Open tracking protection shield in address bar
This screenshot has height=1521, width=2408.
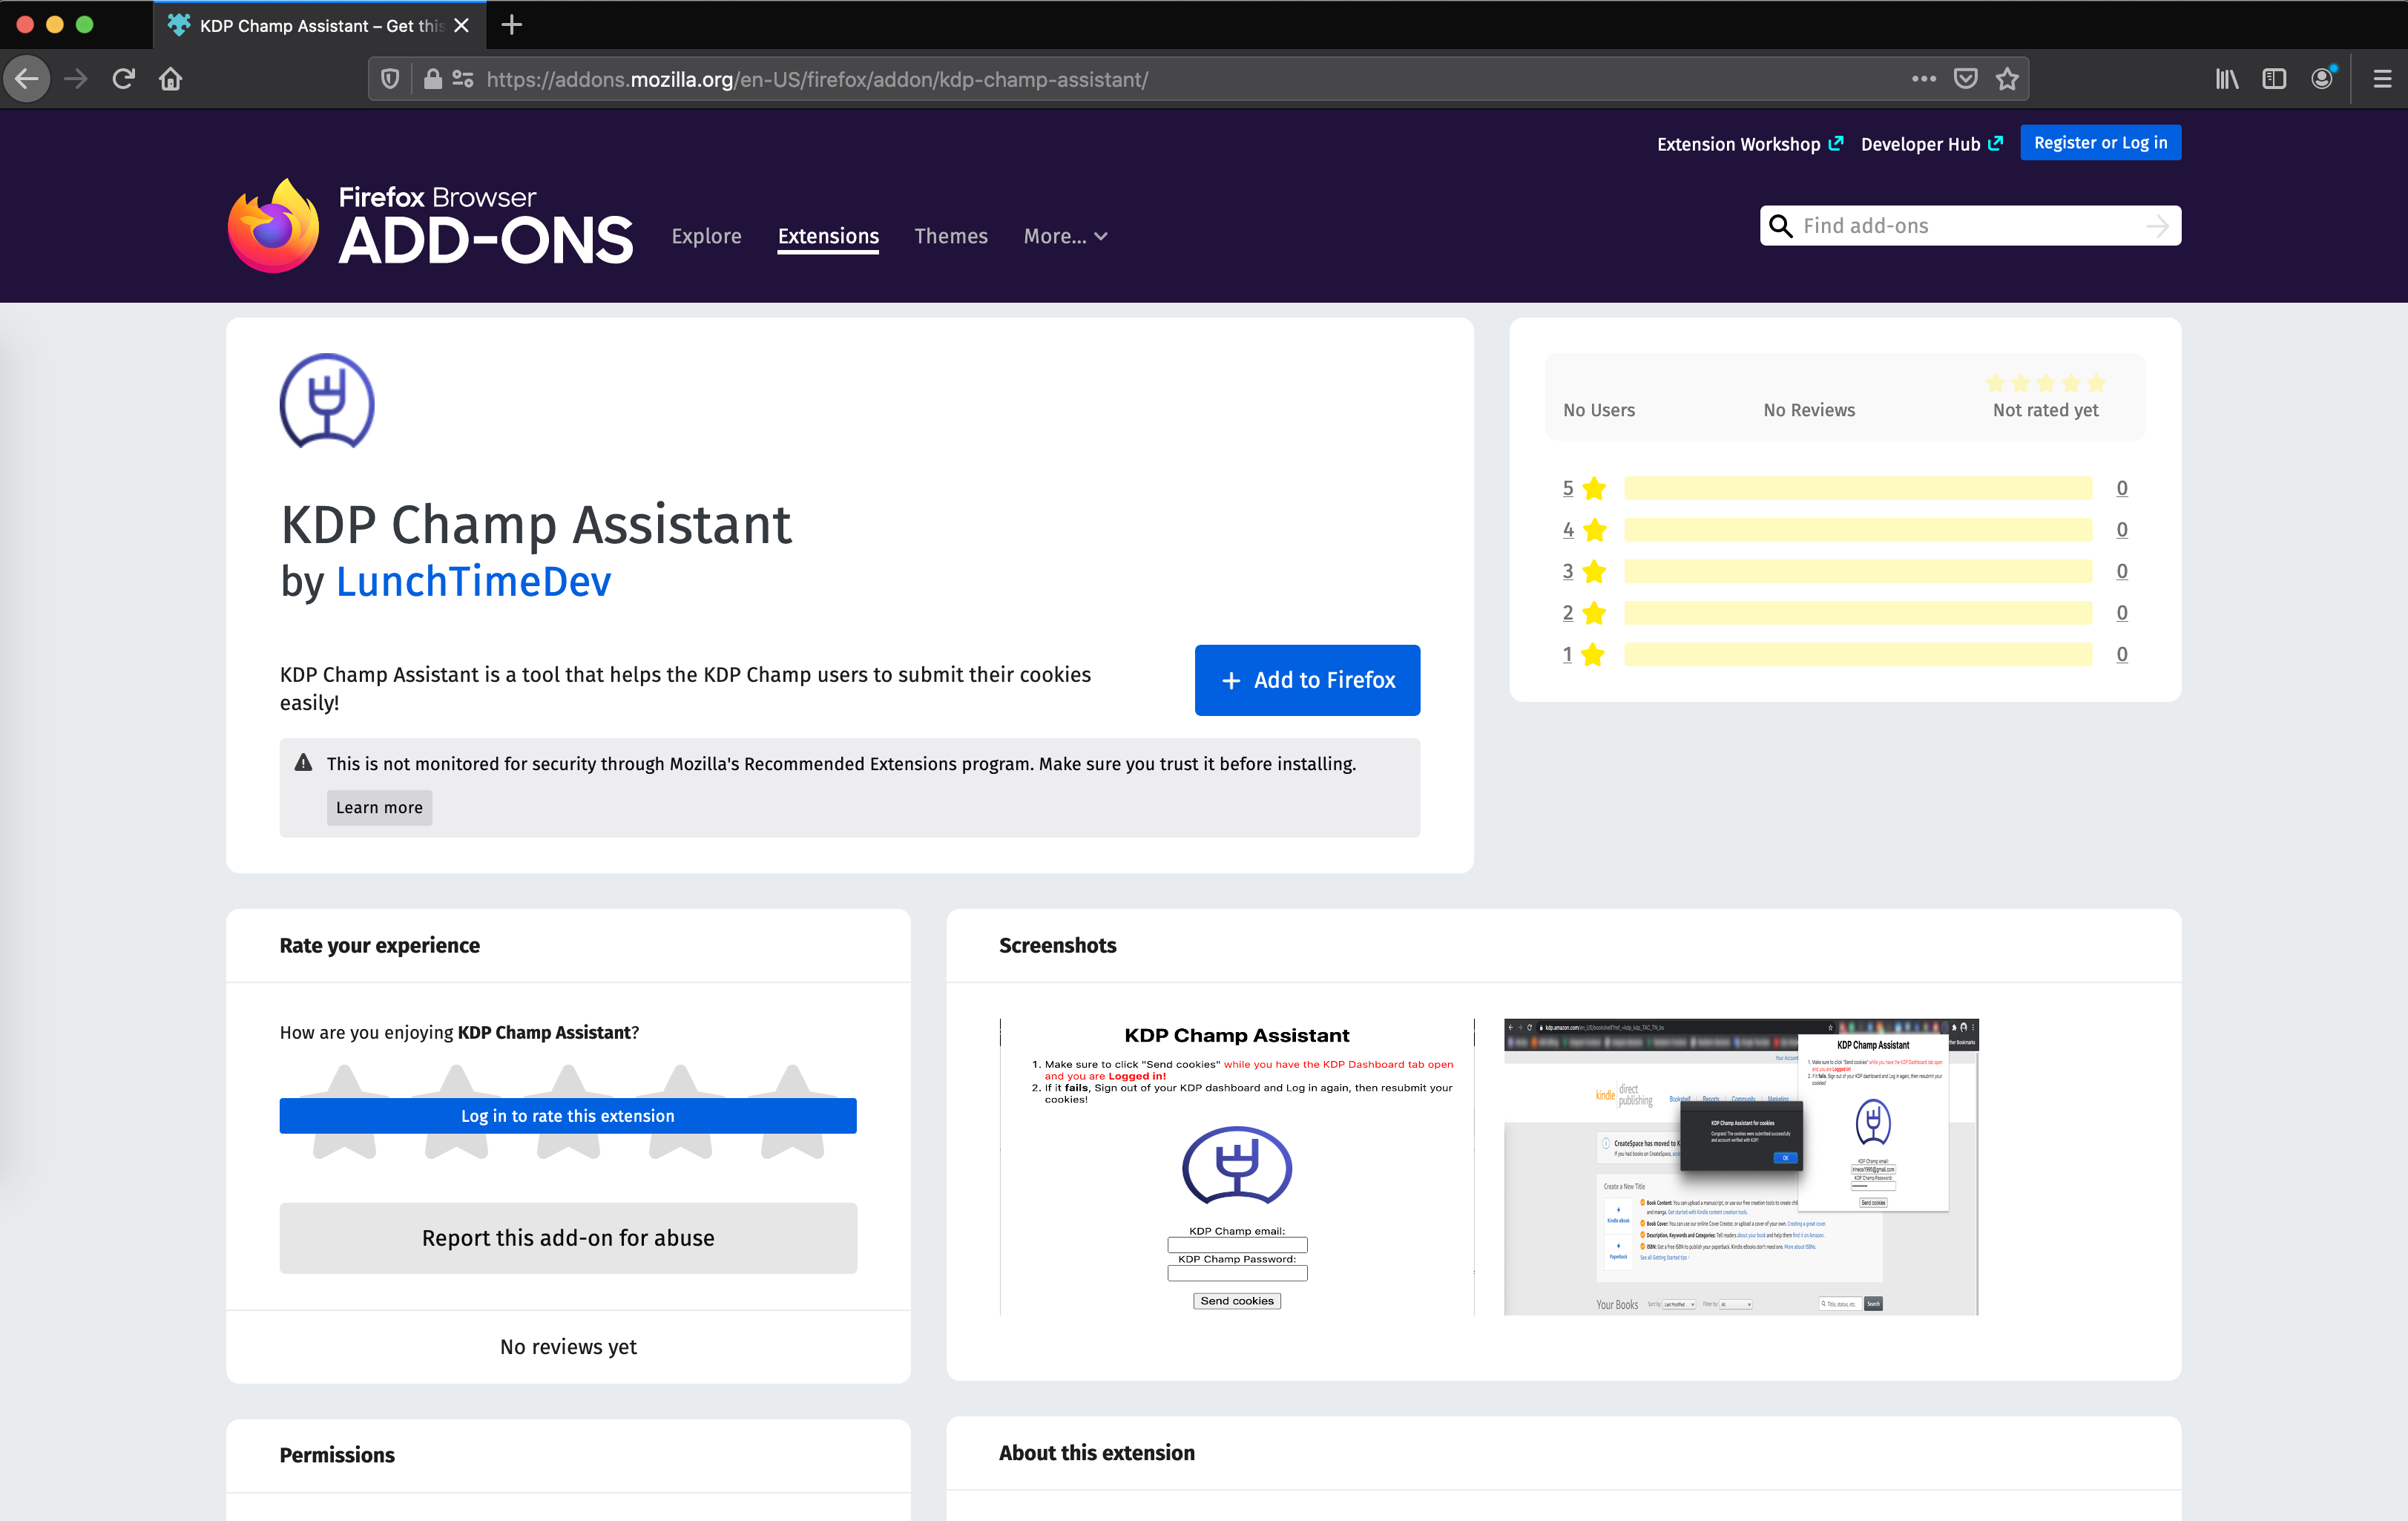tap(391, 79)
